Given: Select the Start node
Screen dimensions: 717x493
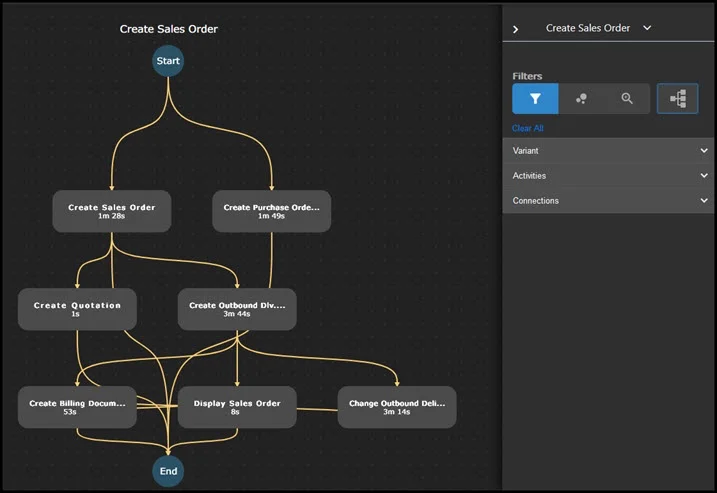Looking at the screenshot, I should pyautogui.click(x=168, y=61).
